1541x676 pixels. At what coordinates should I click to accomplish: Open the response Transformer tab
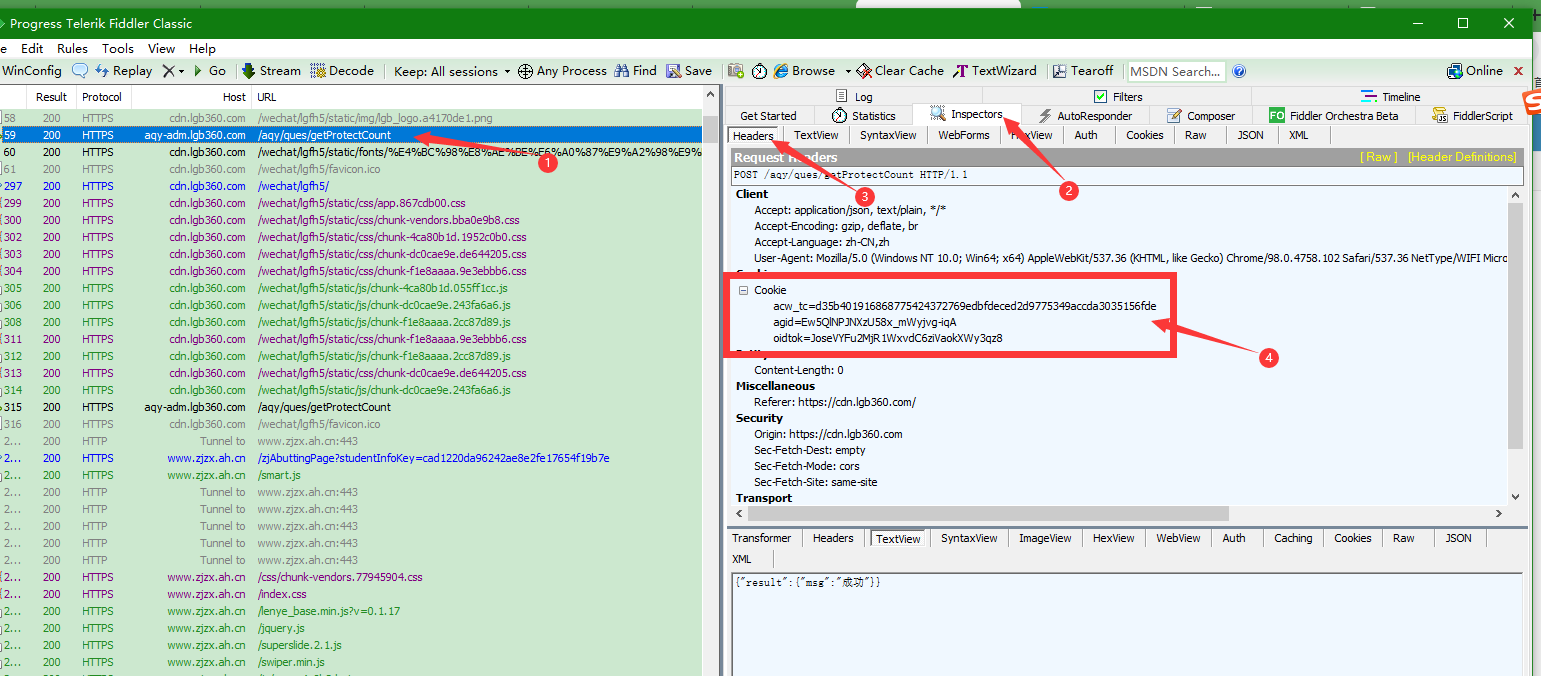pyautogui.click(x=761, y=538)
